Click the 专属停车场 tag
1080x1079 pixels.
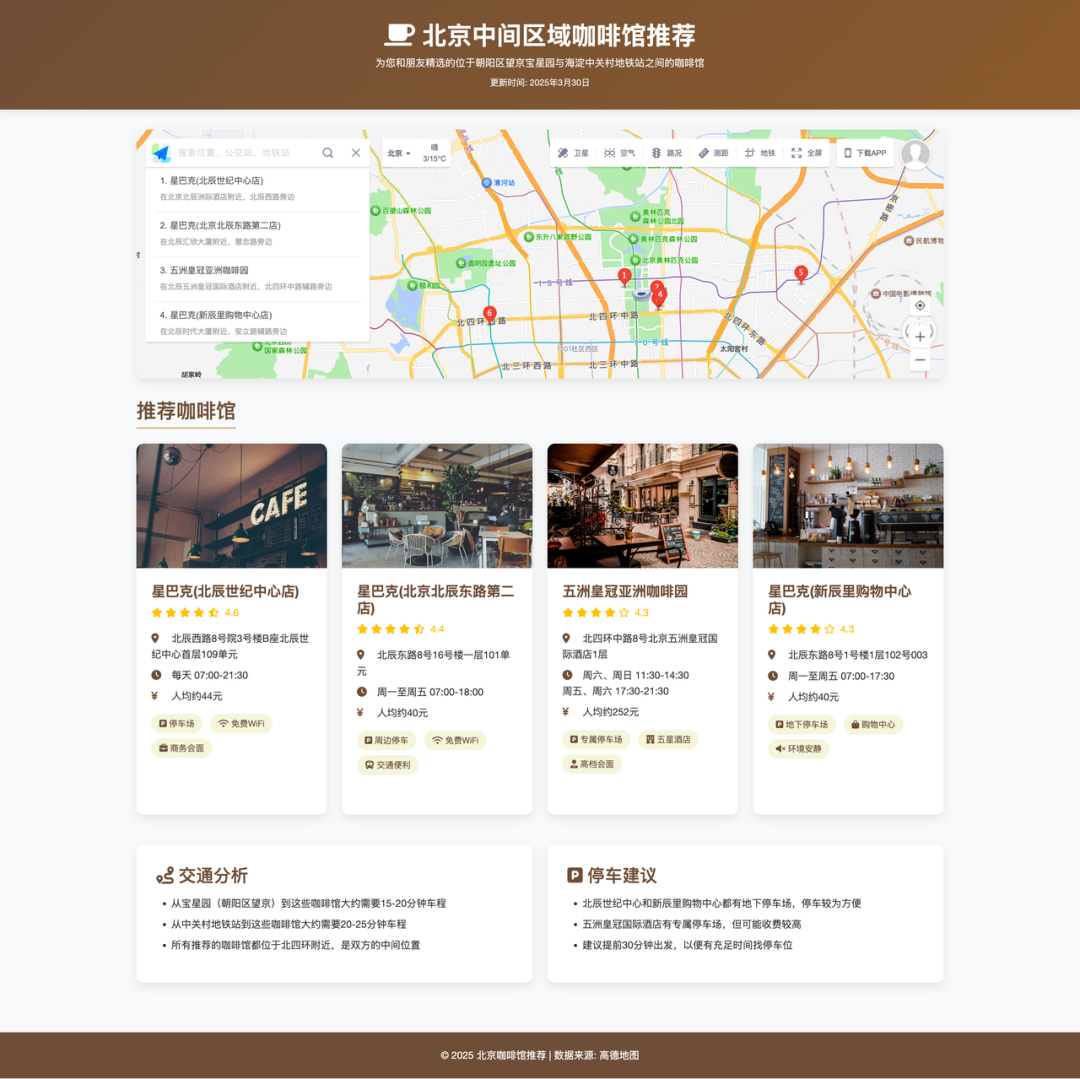pyautogui.click(x=596, y=739)
